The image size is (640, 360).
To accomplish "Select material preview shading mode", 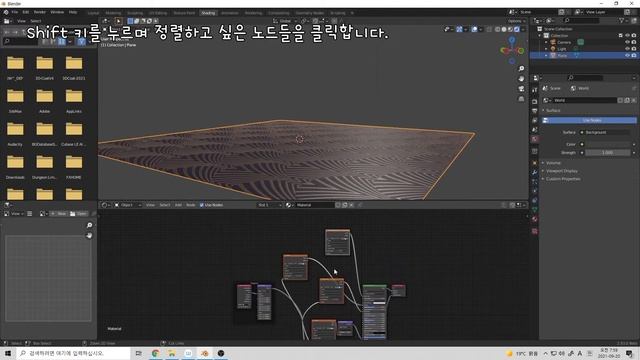I will [x=510, y=29].
